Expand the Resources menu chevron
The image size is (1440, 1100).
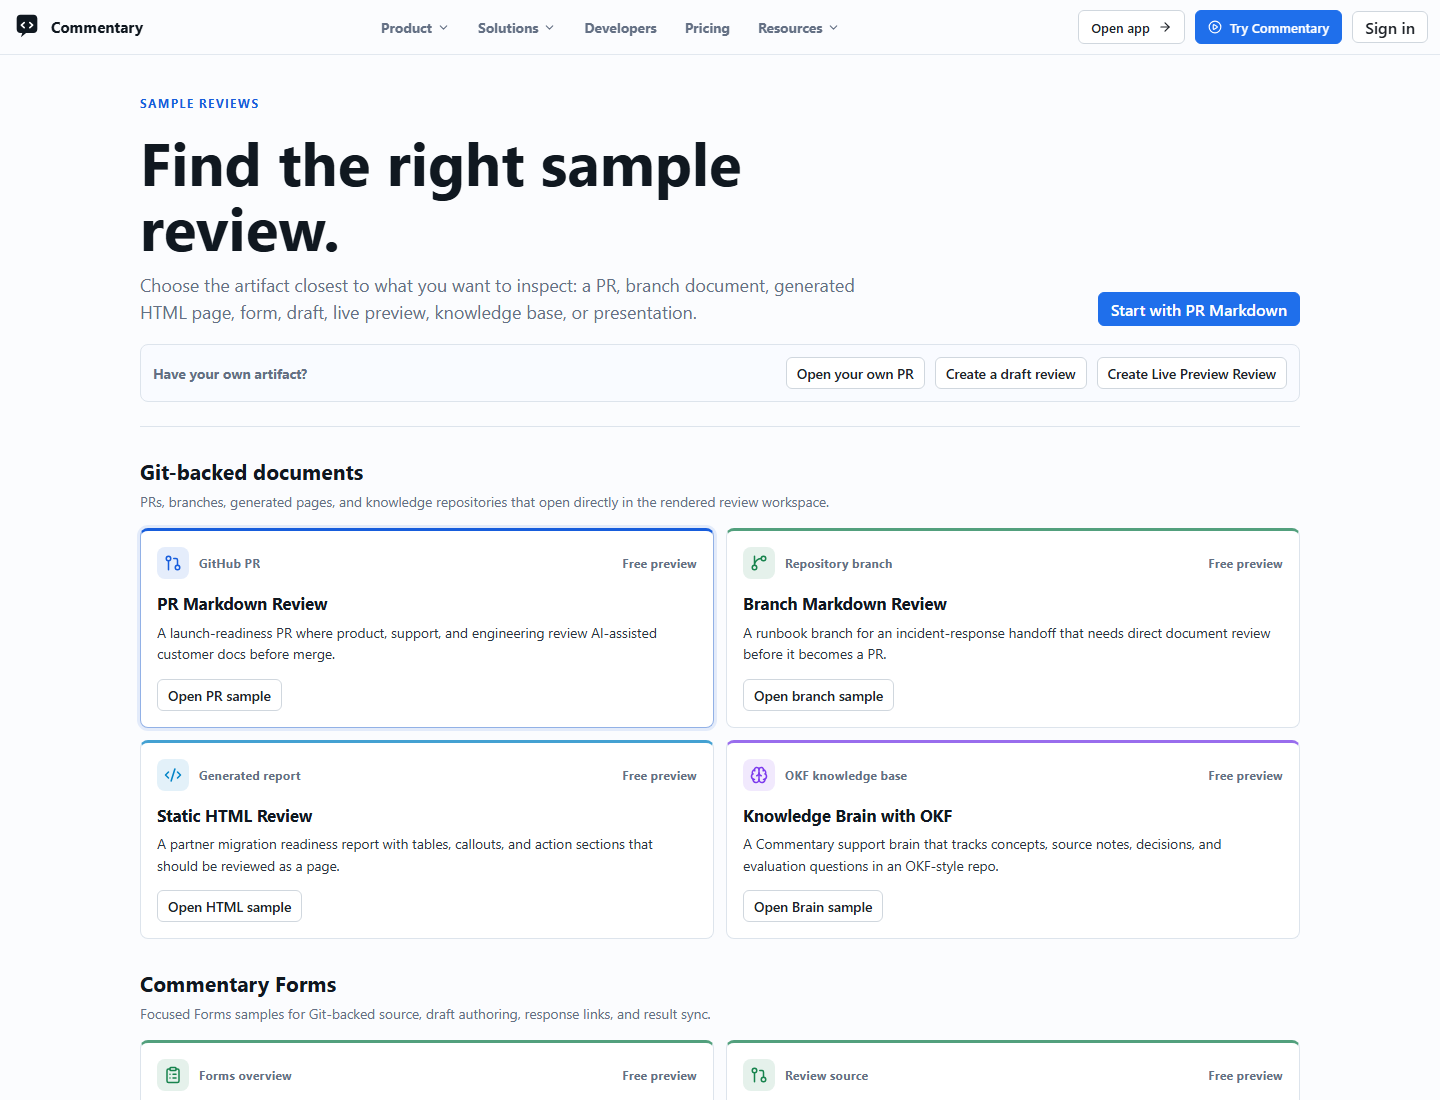tap(833, 28)
